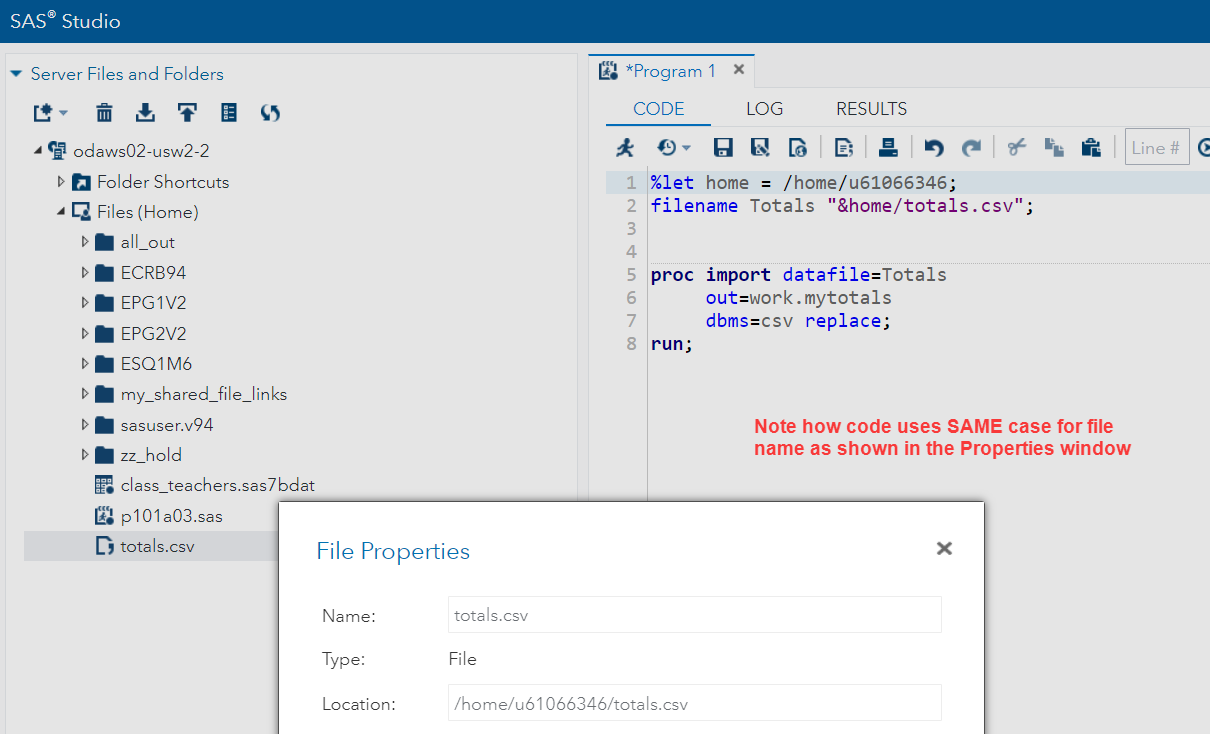Expand the all_out folder

tap(85, 242)
